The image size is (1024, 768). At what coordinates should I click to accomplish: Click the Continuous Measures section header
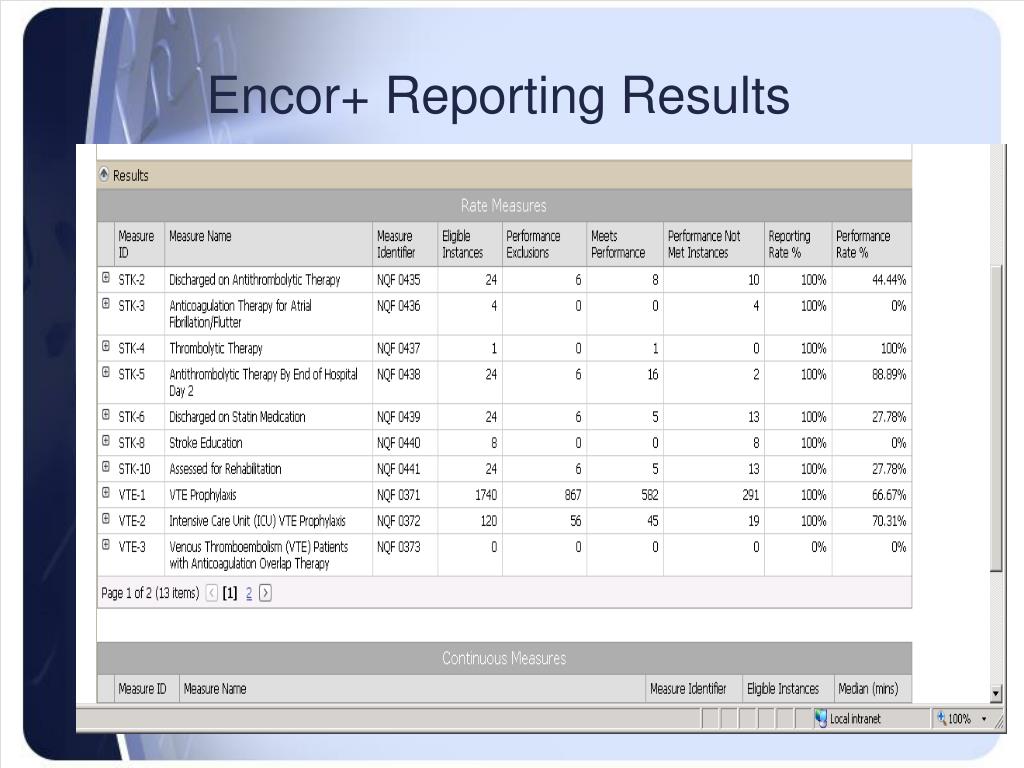click(504, 658)
